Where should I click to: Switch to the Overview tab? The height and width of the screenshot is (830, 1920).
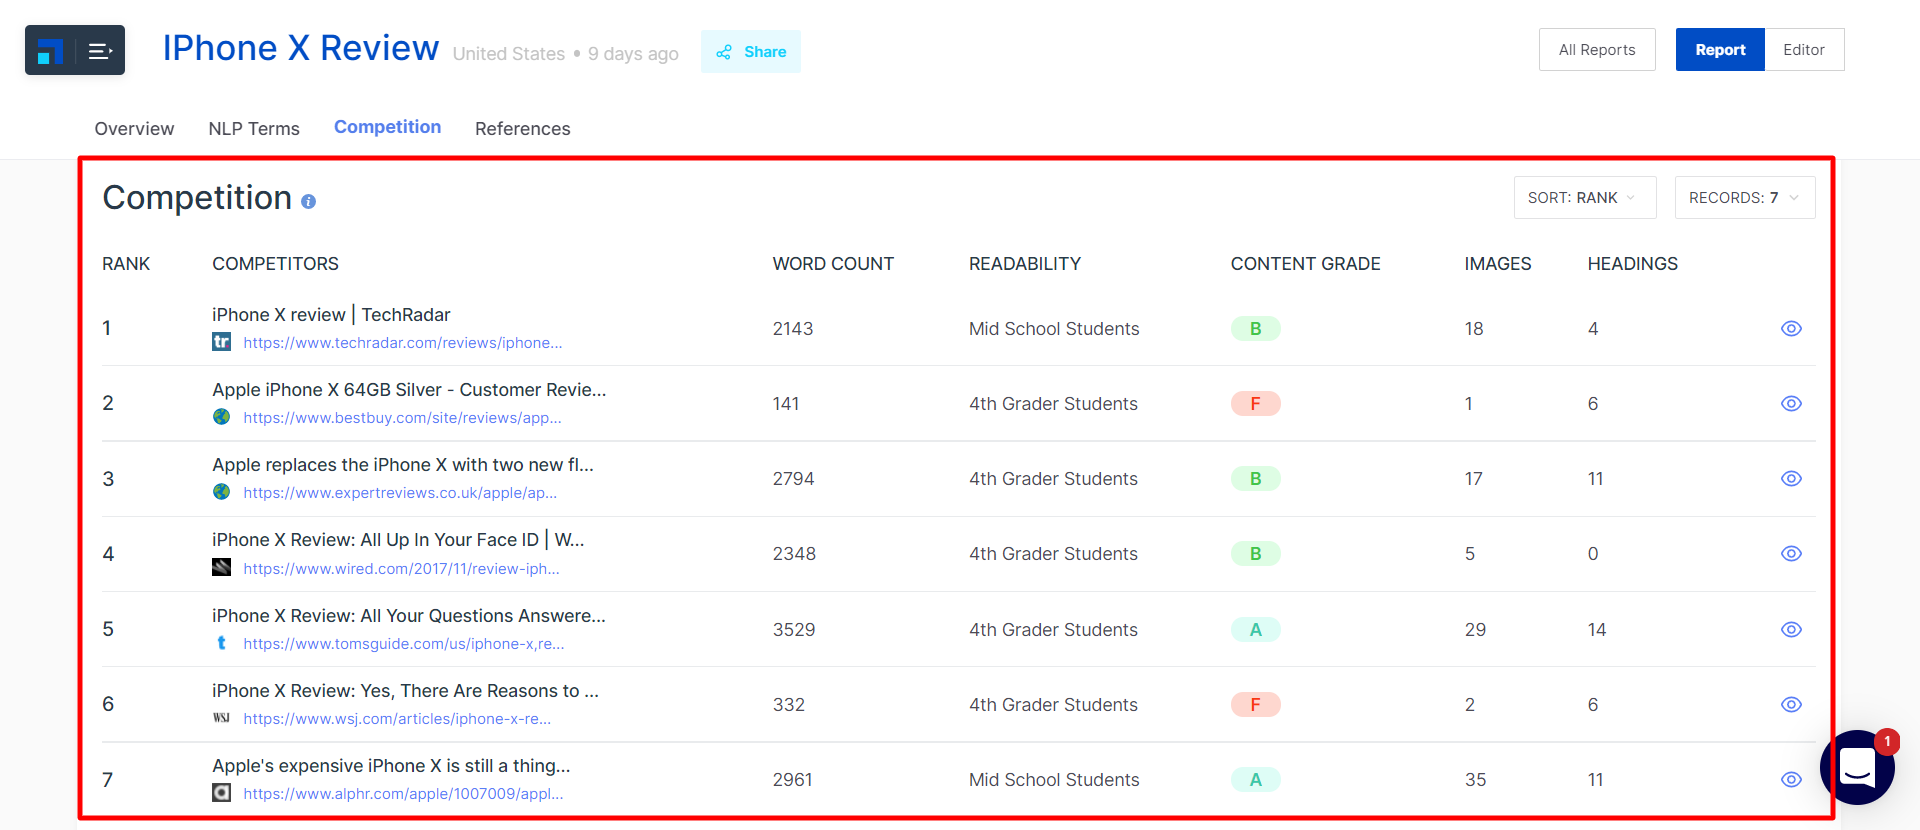[x=134, y=129]
